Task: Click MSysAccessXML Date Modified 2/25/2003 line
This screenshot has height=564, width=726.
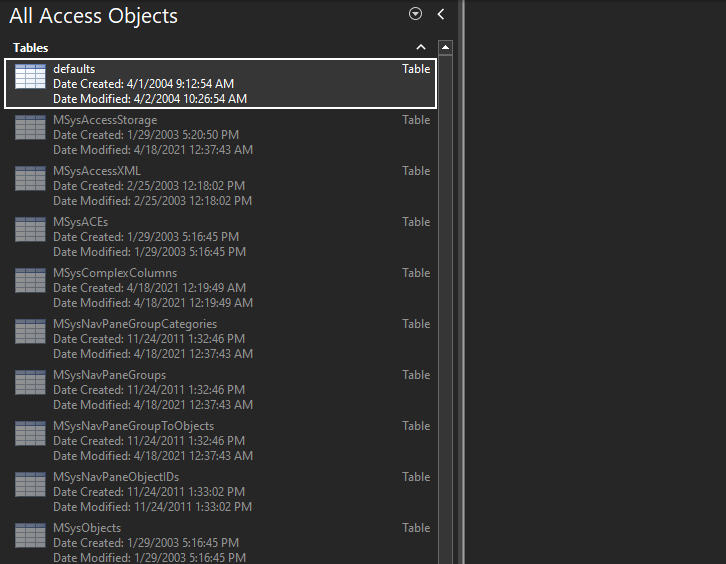Action: 152,201
